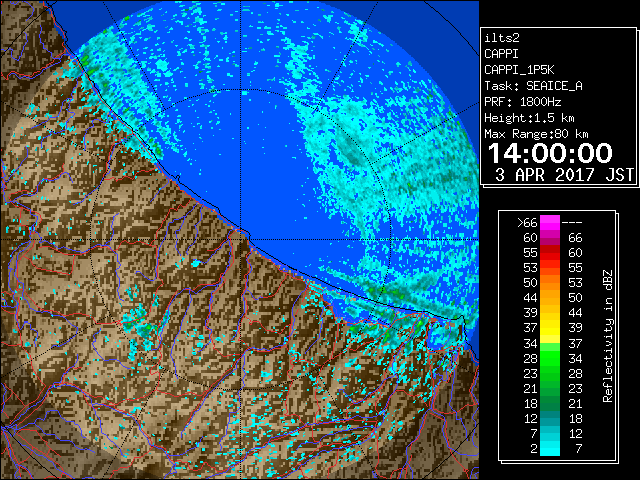640x480 pixels.
Task: Click the 'PRF: 1800Hz' text
Action: tap(522, 102)
